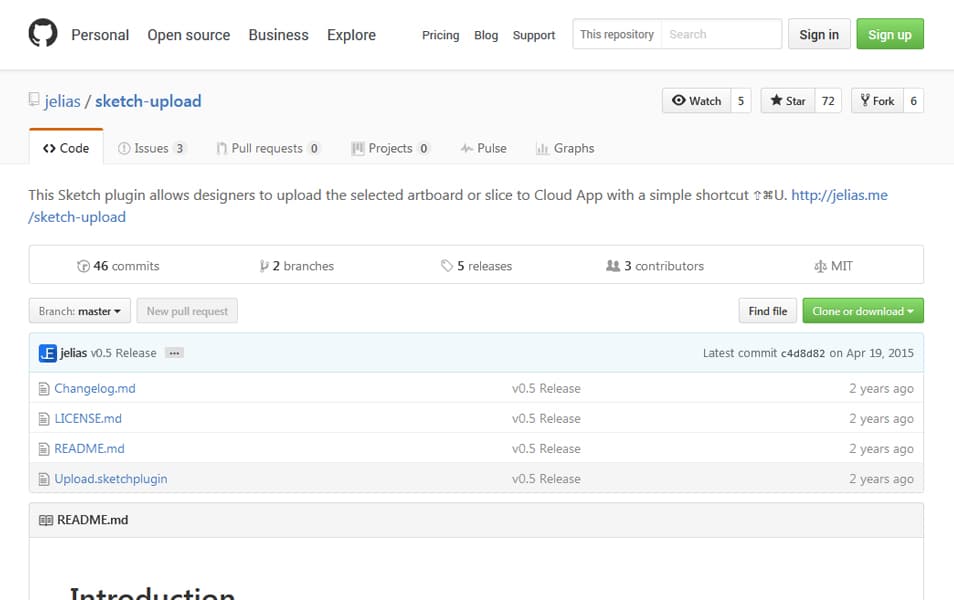Viewport: 954px width, 600px height.
Task: Star the sketch-upload repository
Action: click(787, 101)
